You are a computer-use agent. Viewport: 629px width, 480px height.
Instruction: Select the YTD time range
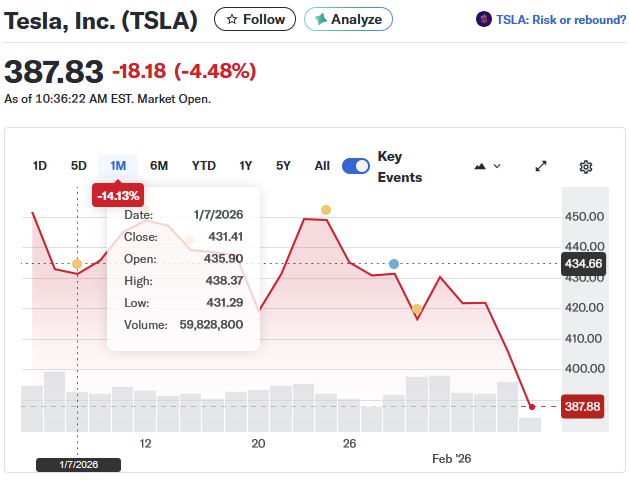pos(203,166)
